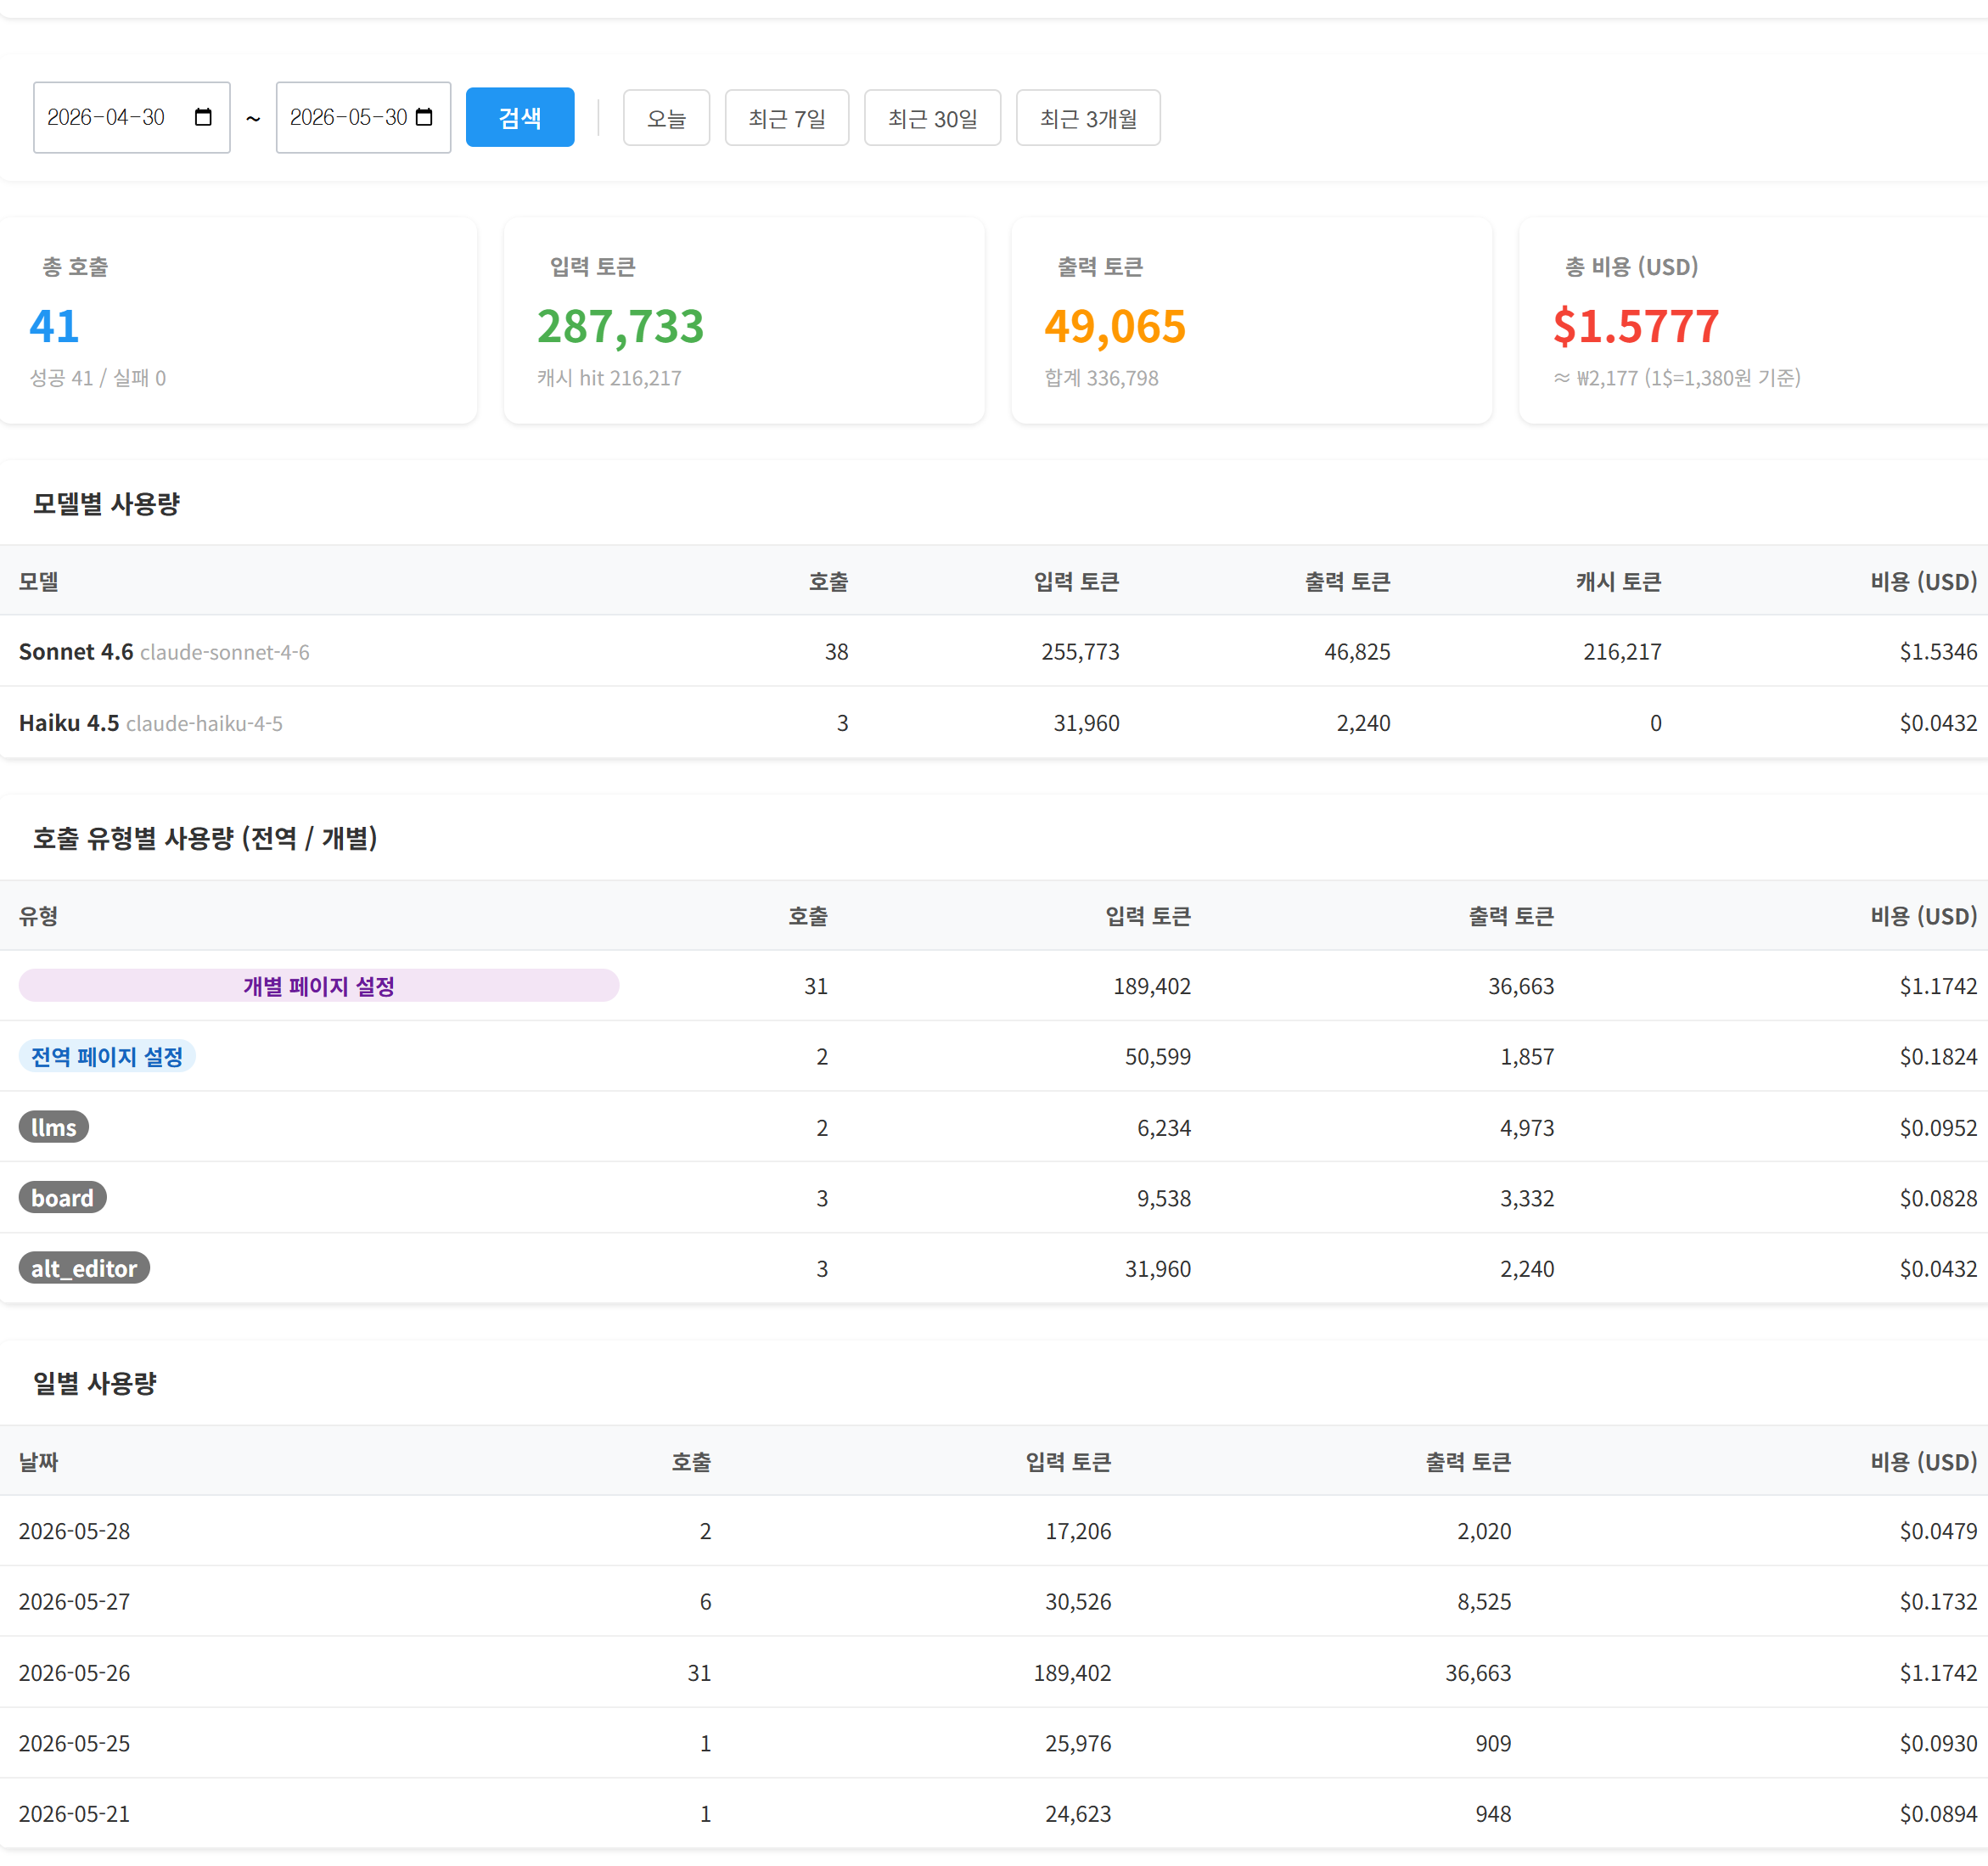Select the 최근 30일 quick range

(932, 118)
